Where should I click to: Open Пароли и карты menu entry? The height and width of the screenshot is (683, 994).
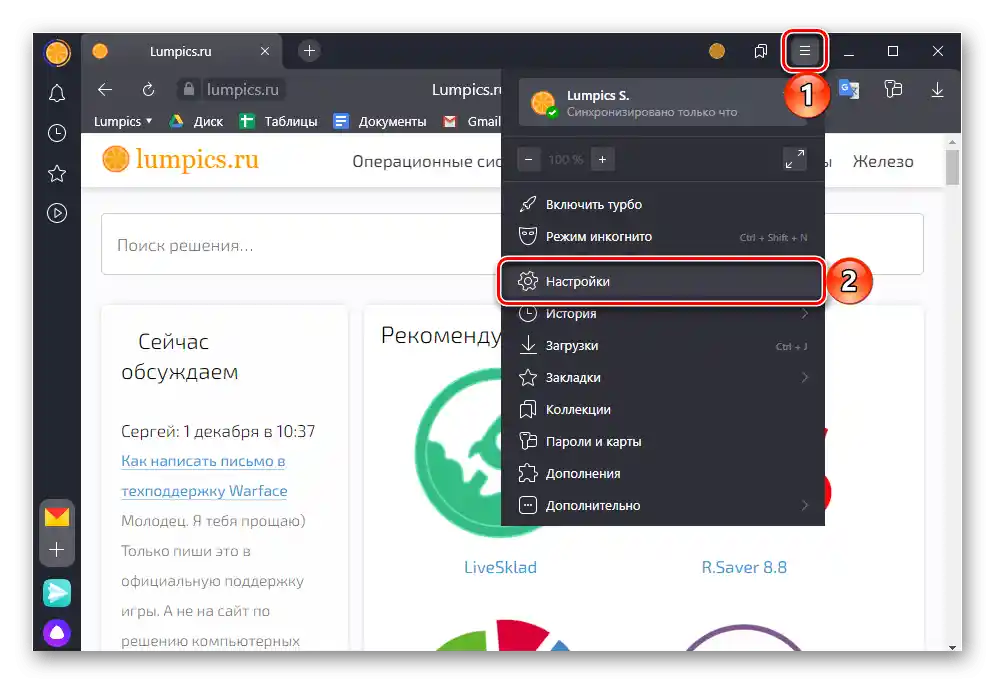pyautogui.click(x=662, y=441)
